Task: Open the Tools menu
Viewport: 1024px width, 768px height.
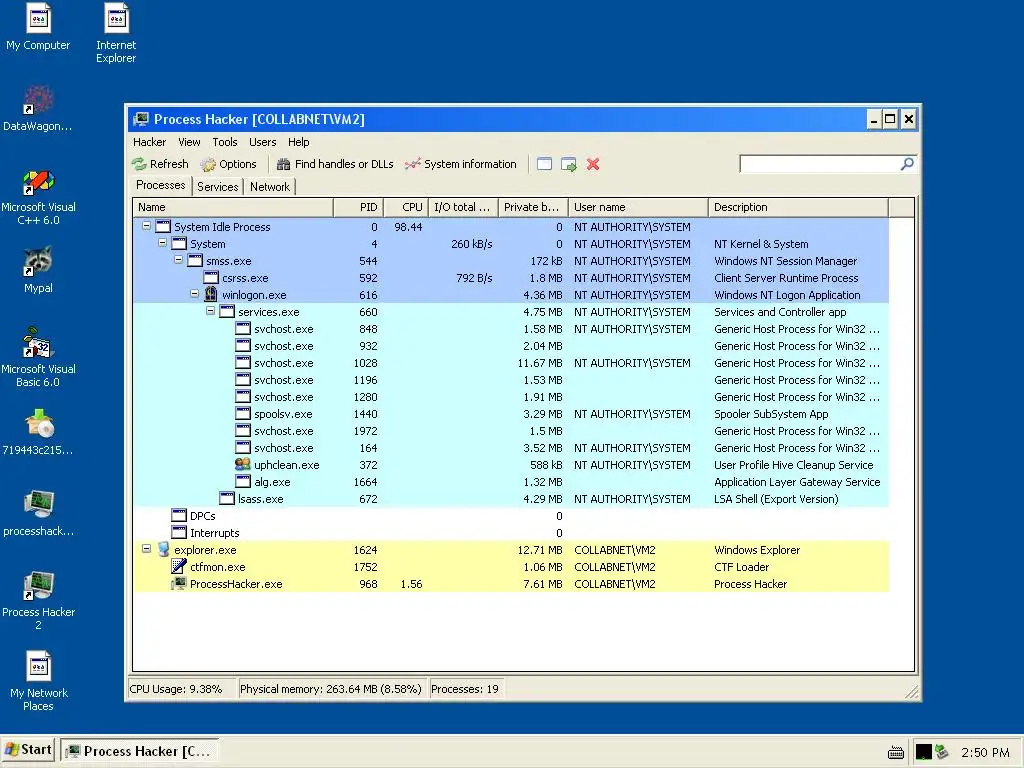Action: [225, 142]
